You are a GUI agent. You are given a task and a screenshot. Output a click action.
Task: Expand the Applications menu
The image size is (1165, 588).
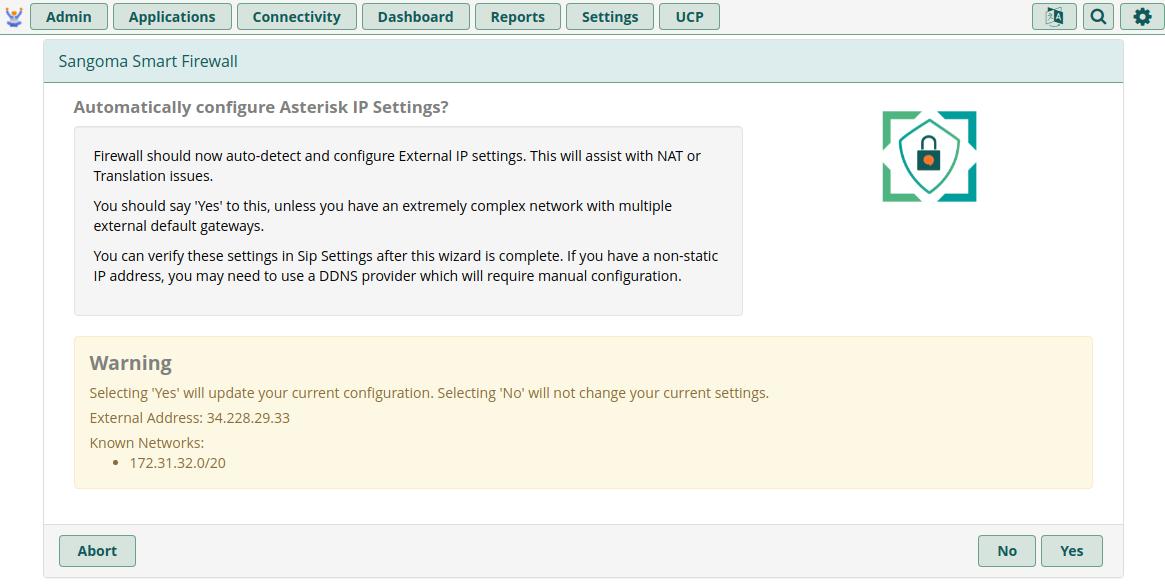click(172, 17)
